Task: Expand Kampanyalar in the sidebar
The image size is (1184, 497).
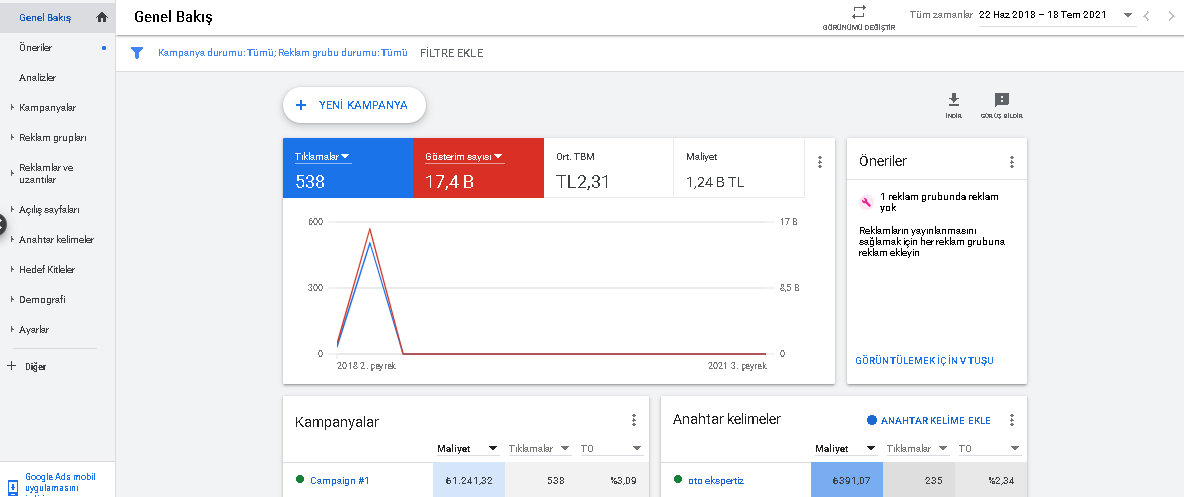Action: [x=12, y=108]
